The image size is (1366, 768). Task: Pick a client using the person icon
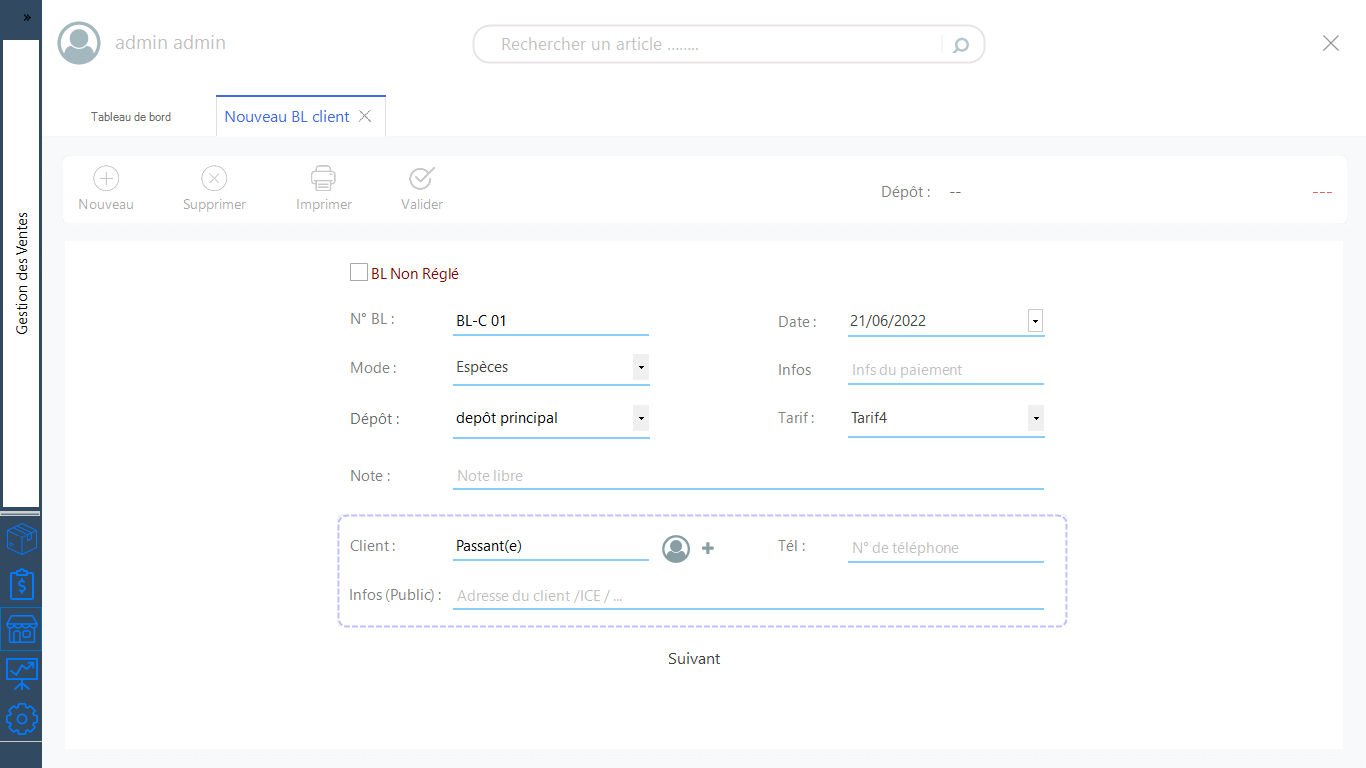click(x=676, y=548)
